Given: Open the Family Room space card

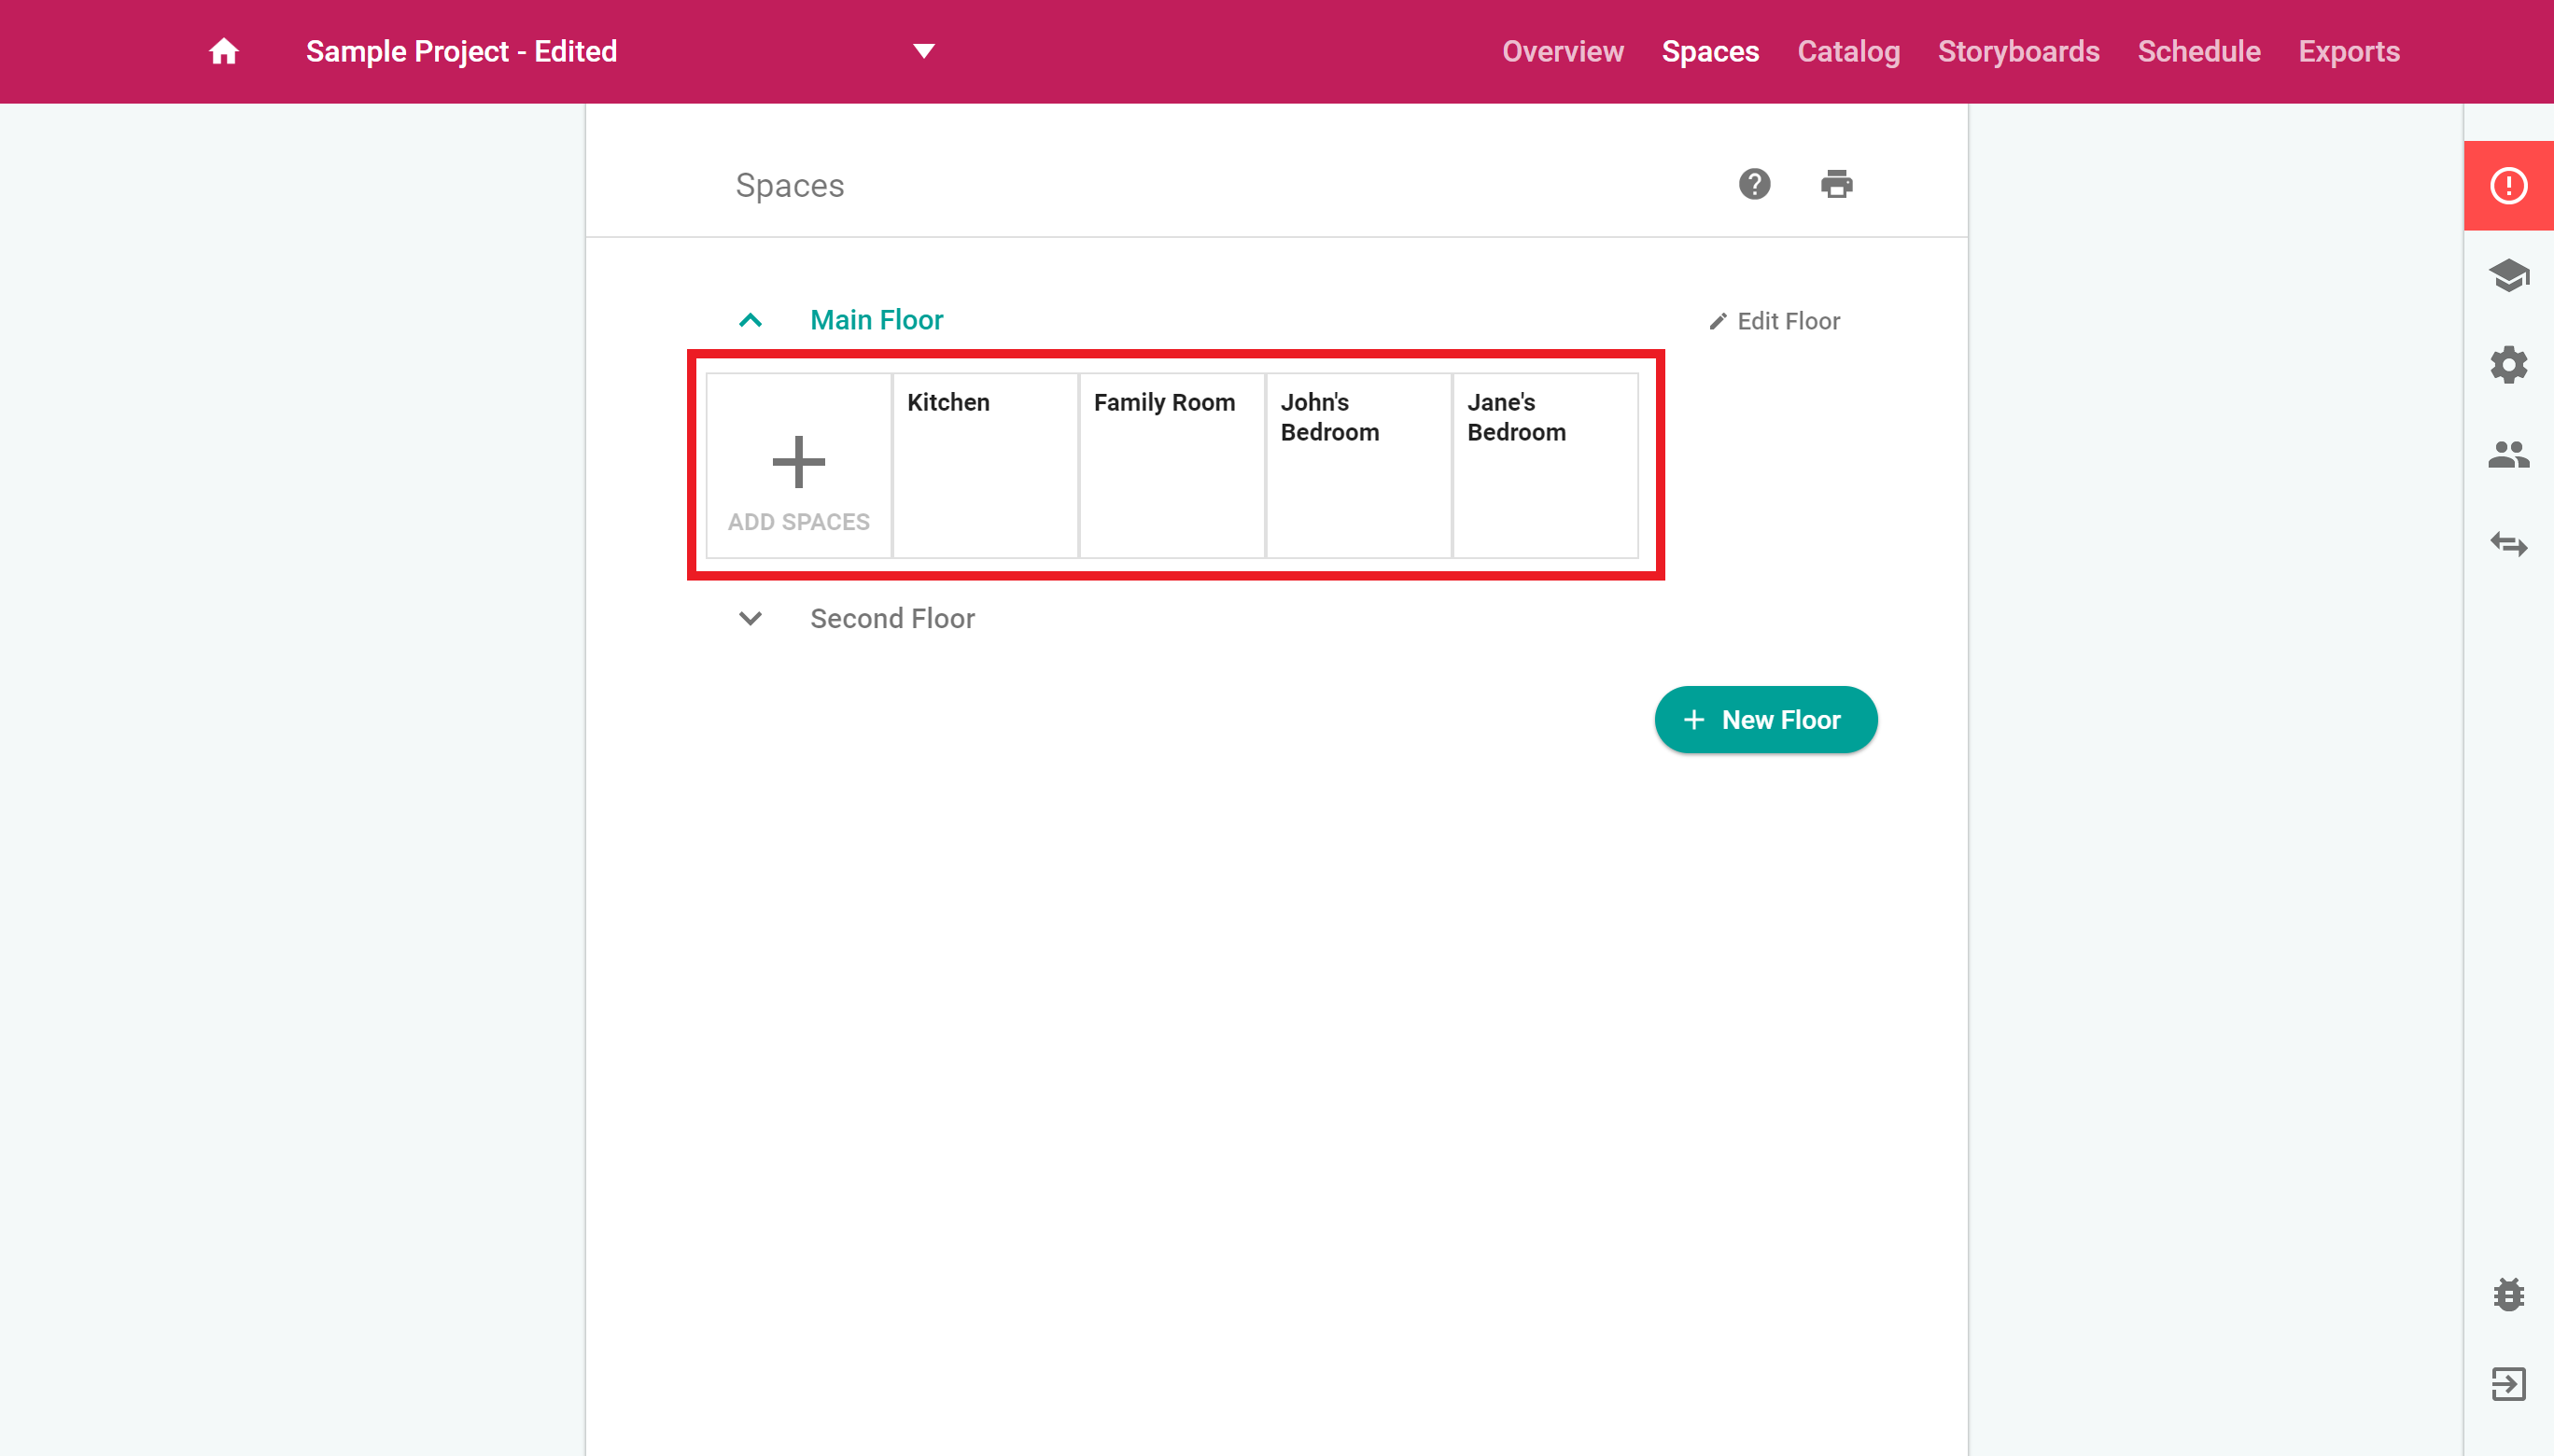Looking at the screenshot, I should pyautogui.click(x=1172, y=466).
